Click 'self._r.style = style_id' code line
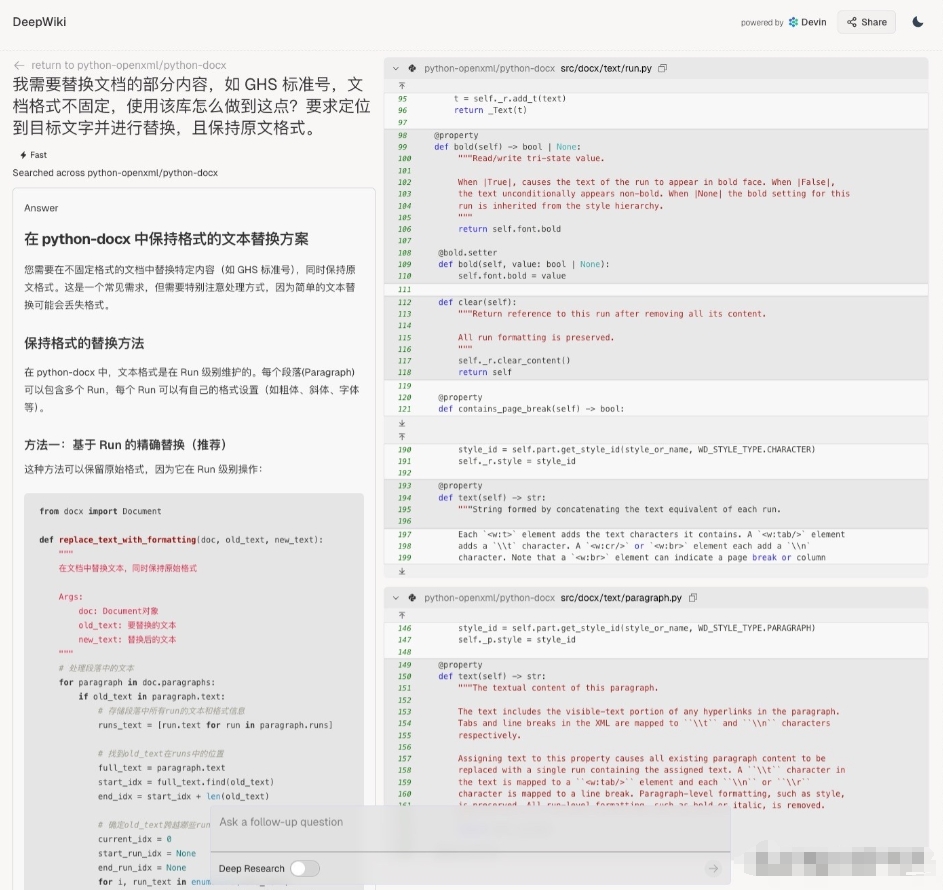Image resolution: width=943 pixels, height=890 pixels. pos(516,461)
